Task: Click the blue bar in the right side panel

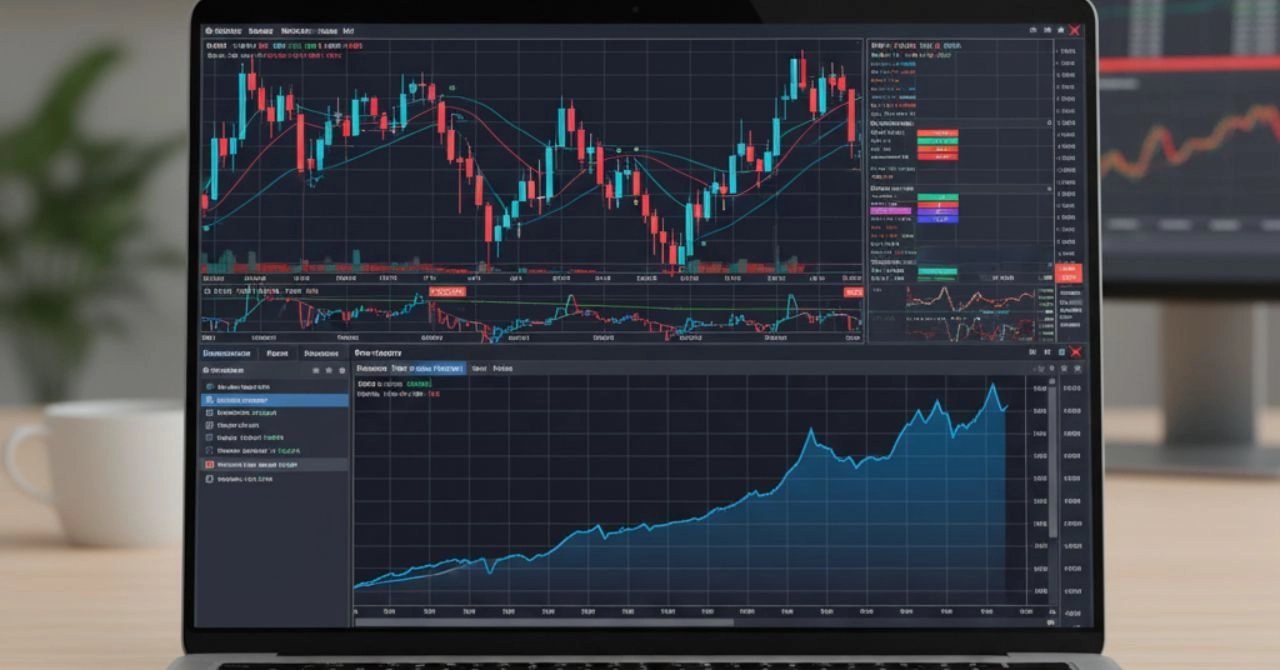Action: (x=937, y=220)
